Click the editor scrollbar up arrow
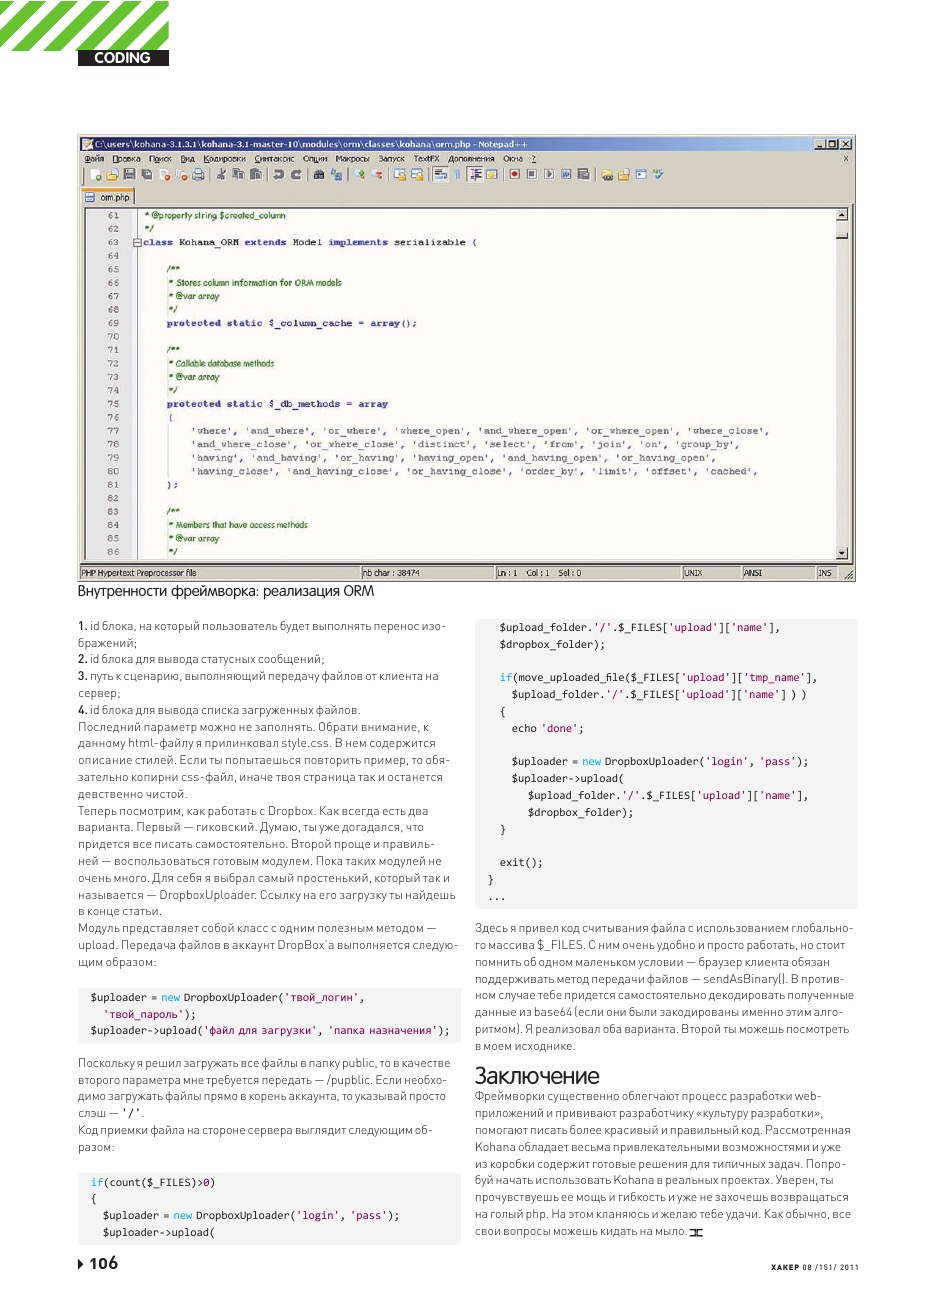The image size is (936, 1313). tap(841, 214)
